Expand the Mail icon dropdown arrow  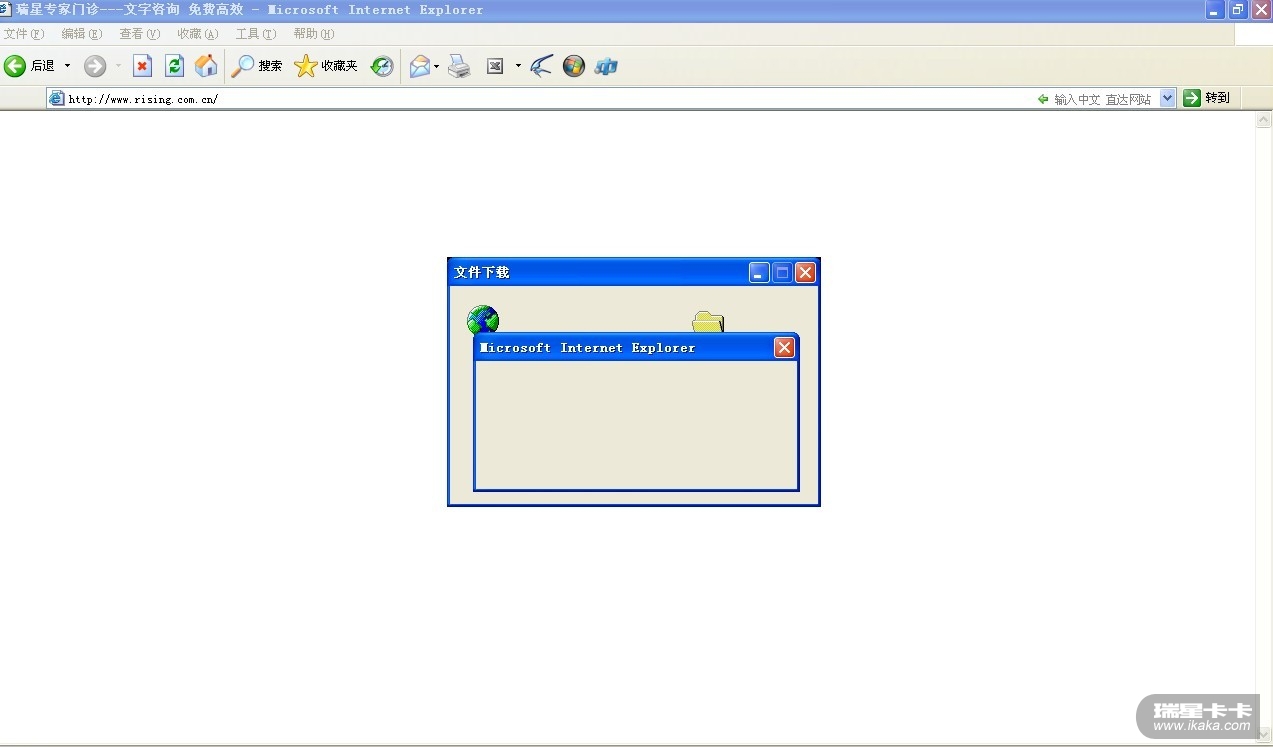click(x=437, y=66)
